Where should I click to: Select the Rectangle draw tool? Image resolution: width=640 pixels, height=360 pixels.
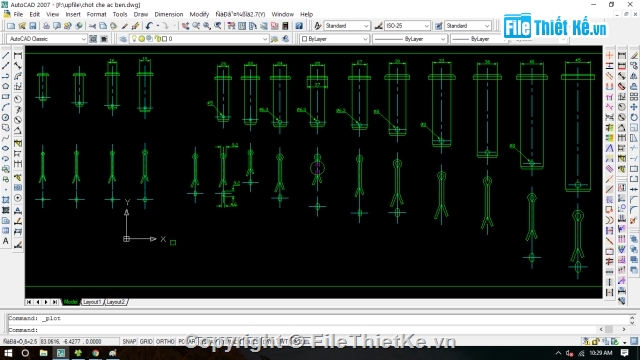(x=6, y=97)
